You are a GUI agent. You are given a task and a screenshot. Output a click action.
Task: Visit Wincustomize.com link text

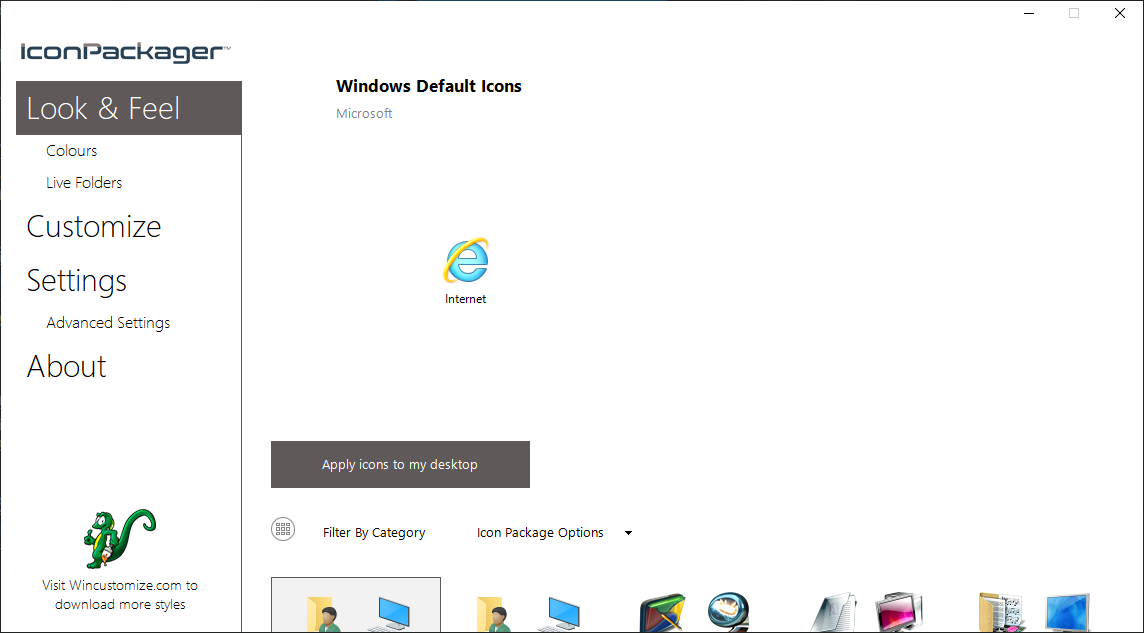pyautogui.click(x=120, y=595)
